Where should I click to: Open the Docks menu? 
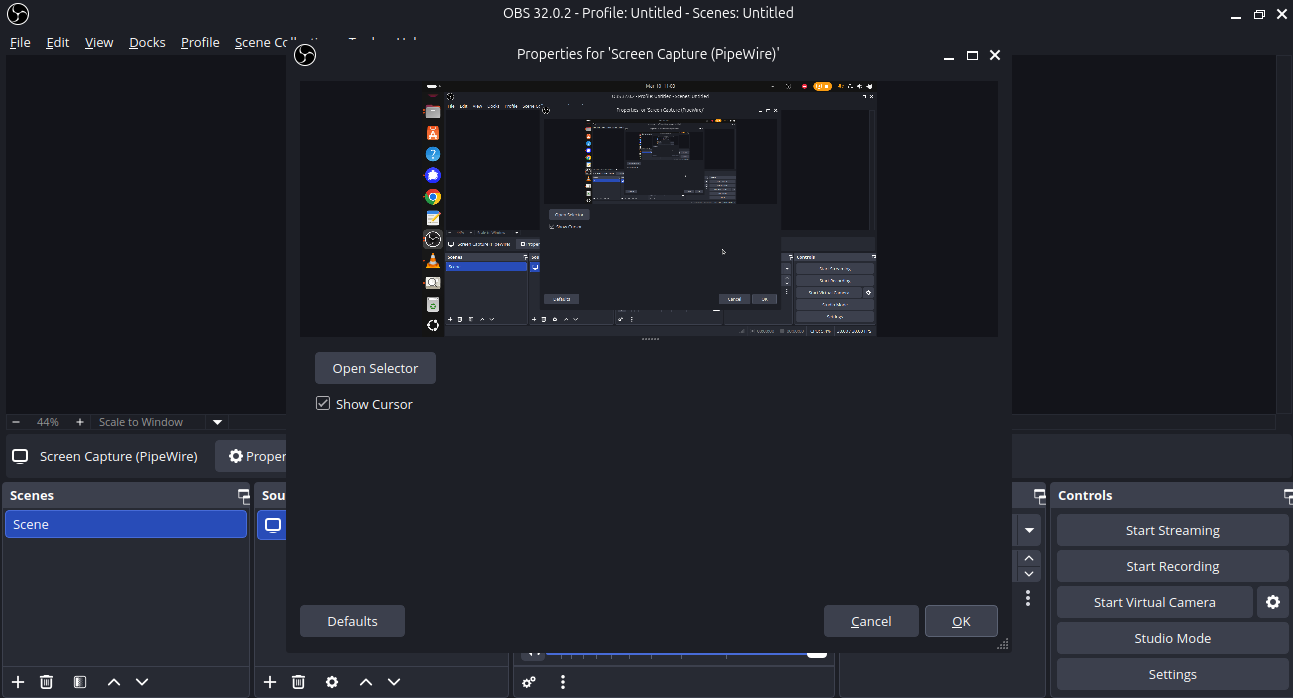coord(147,42)
